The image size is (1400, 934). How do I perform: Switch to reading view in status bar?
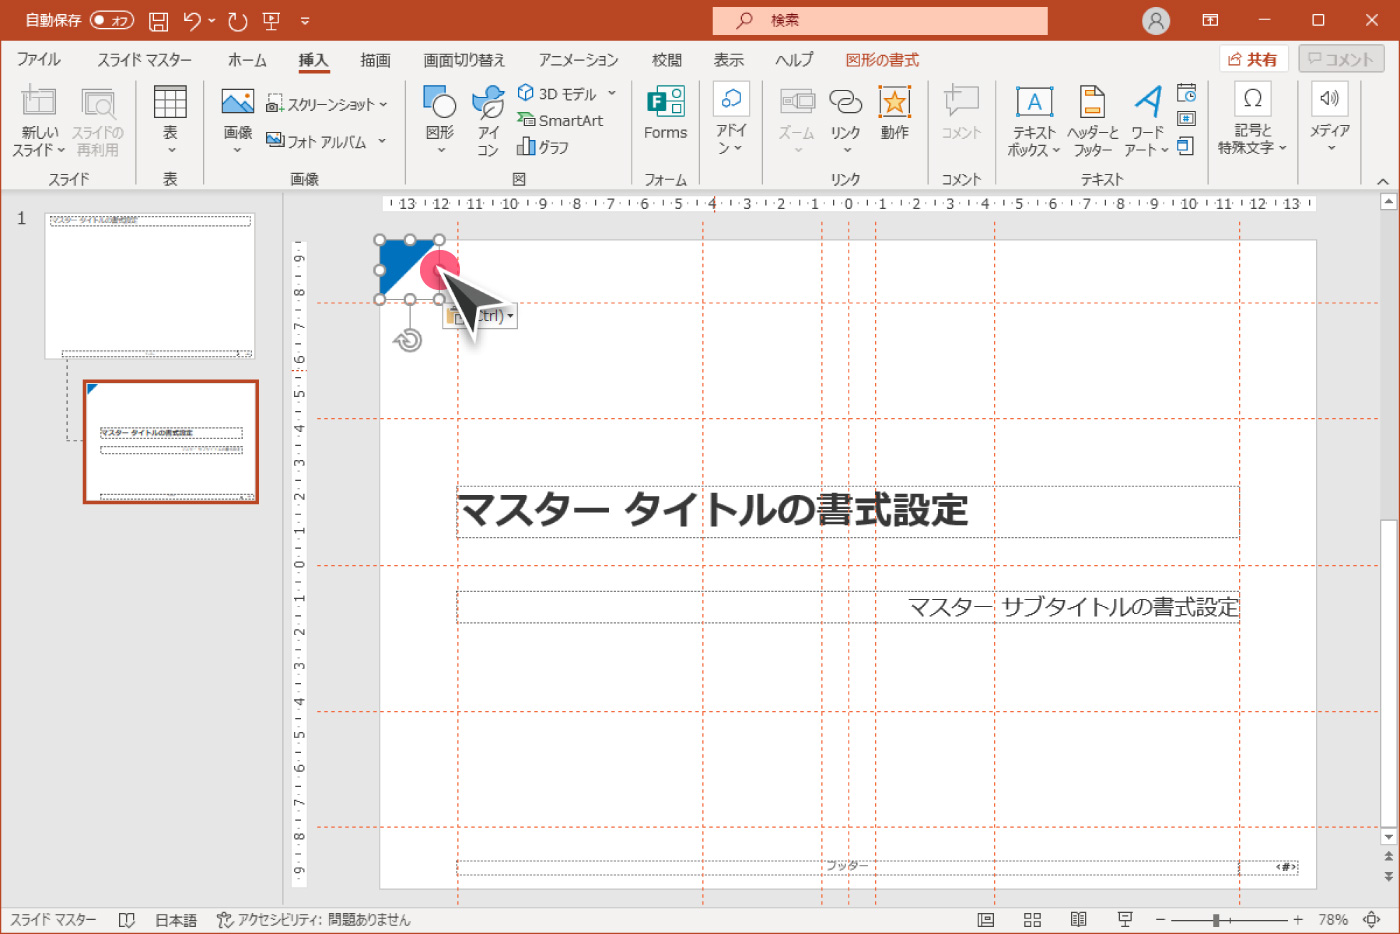pyautogui.click(x=1078, y=919)
